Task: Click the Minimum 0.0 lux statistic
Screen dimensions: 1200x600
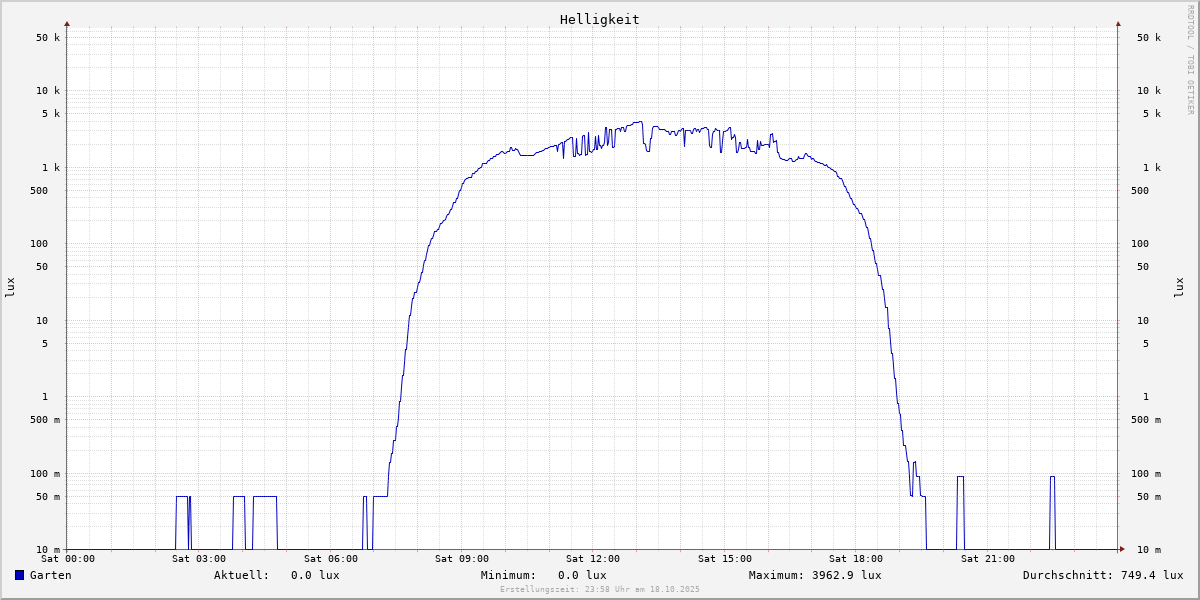Action: (543, 575)
